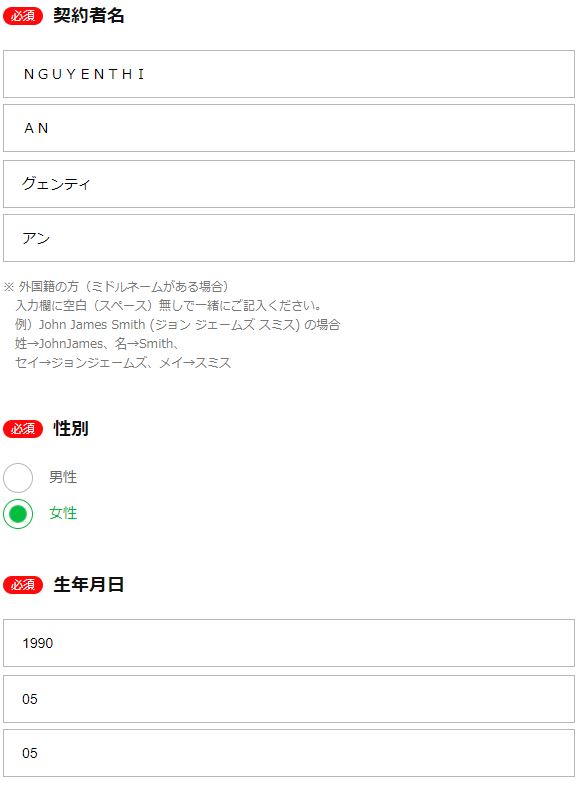Open the birth month field below 1990

(289, 699)
